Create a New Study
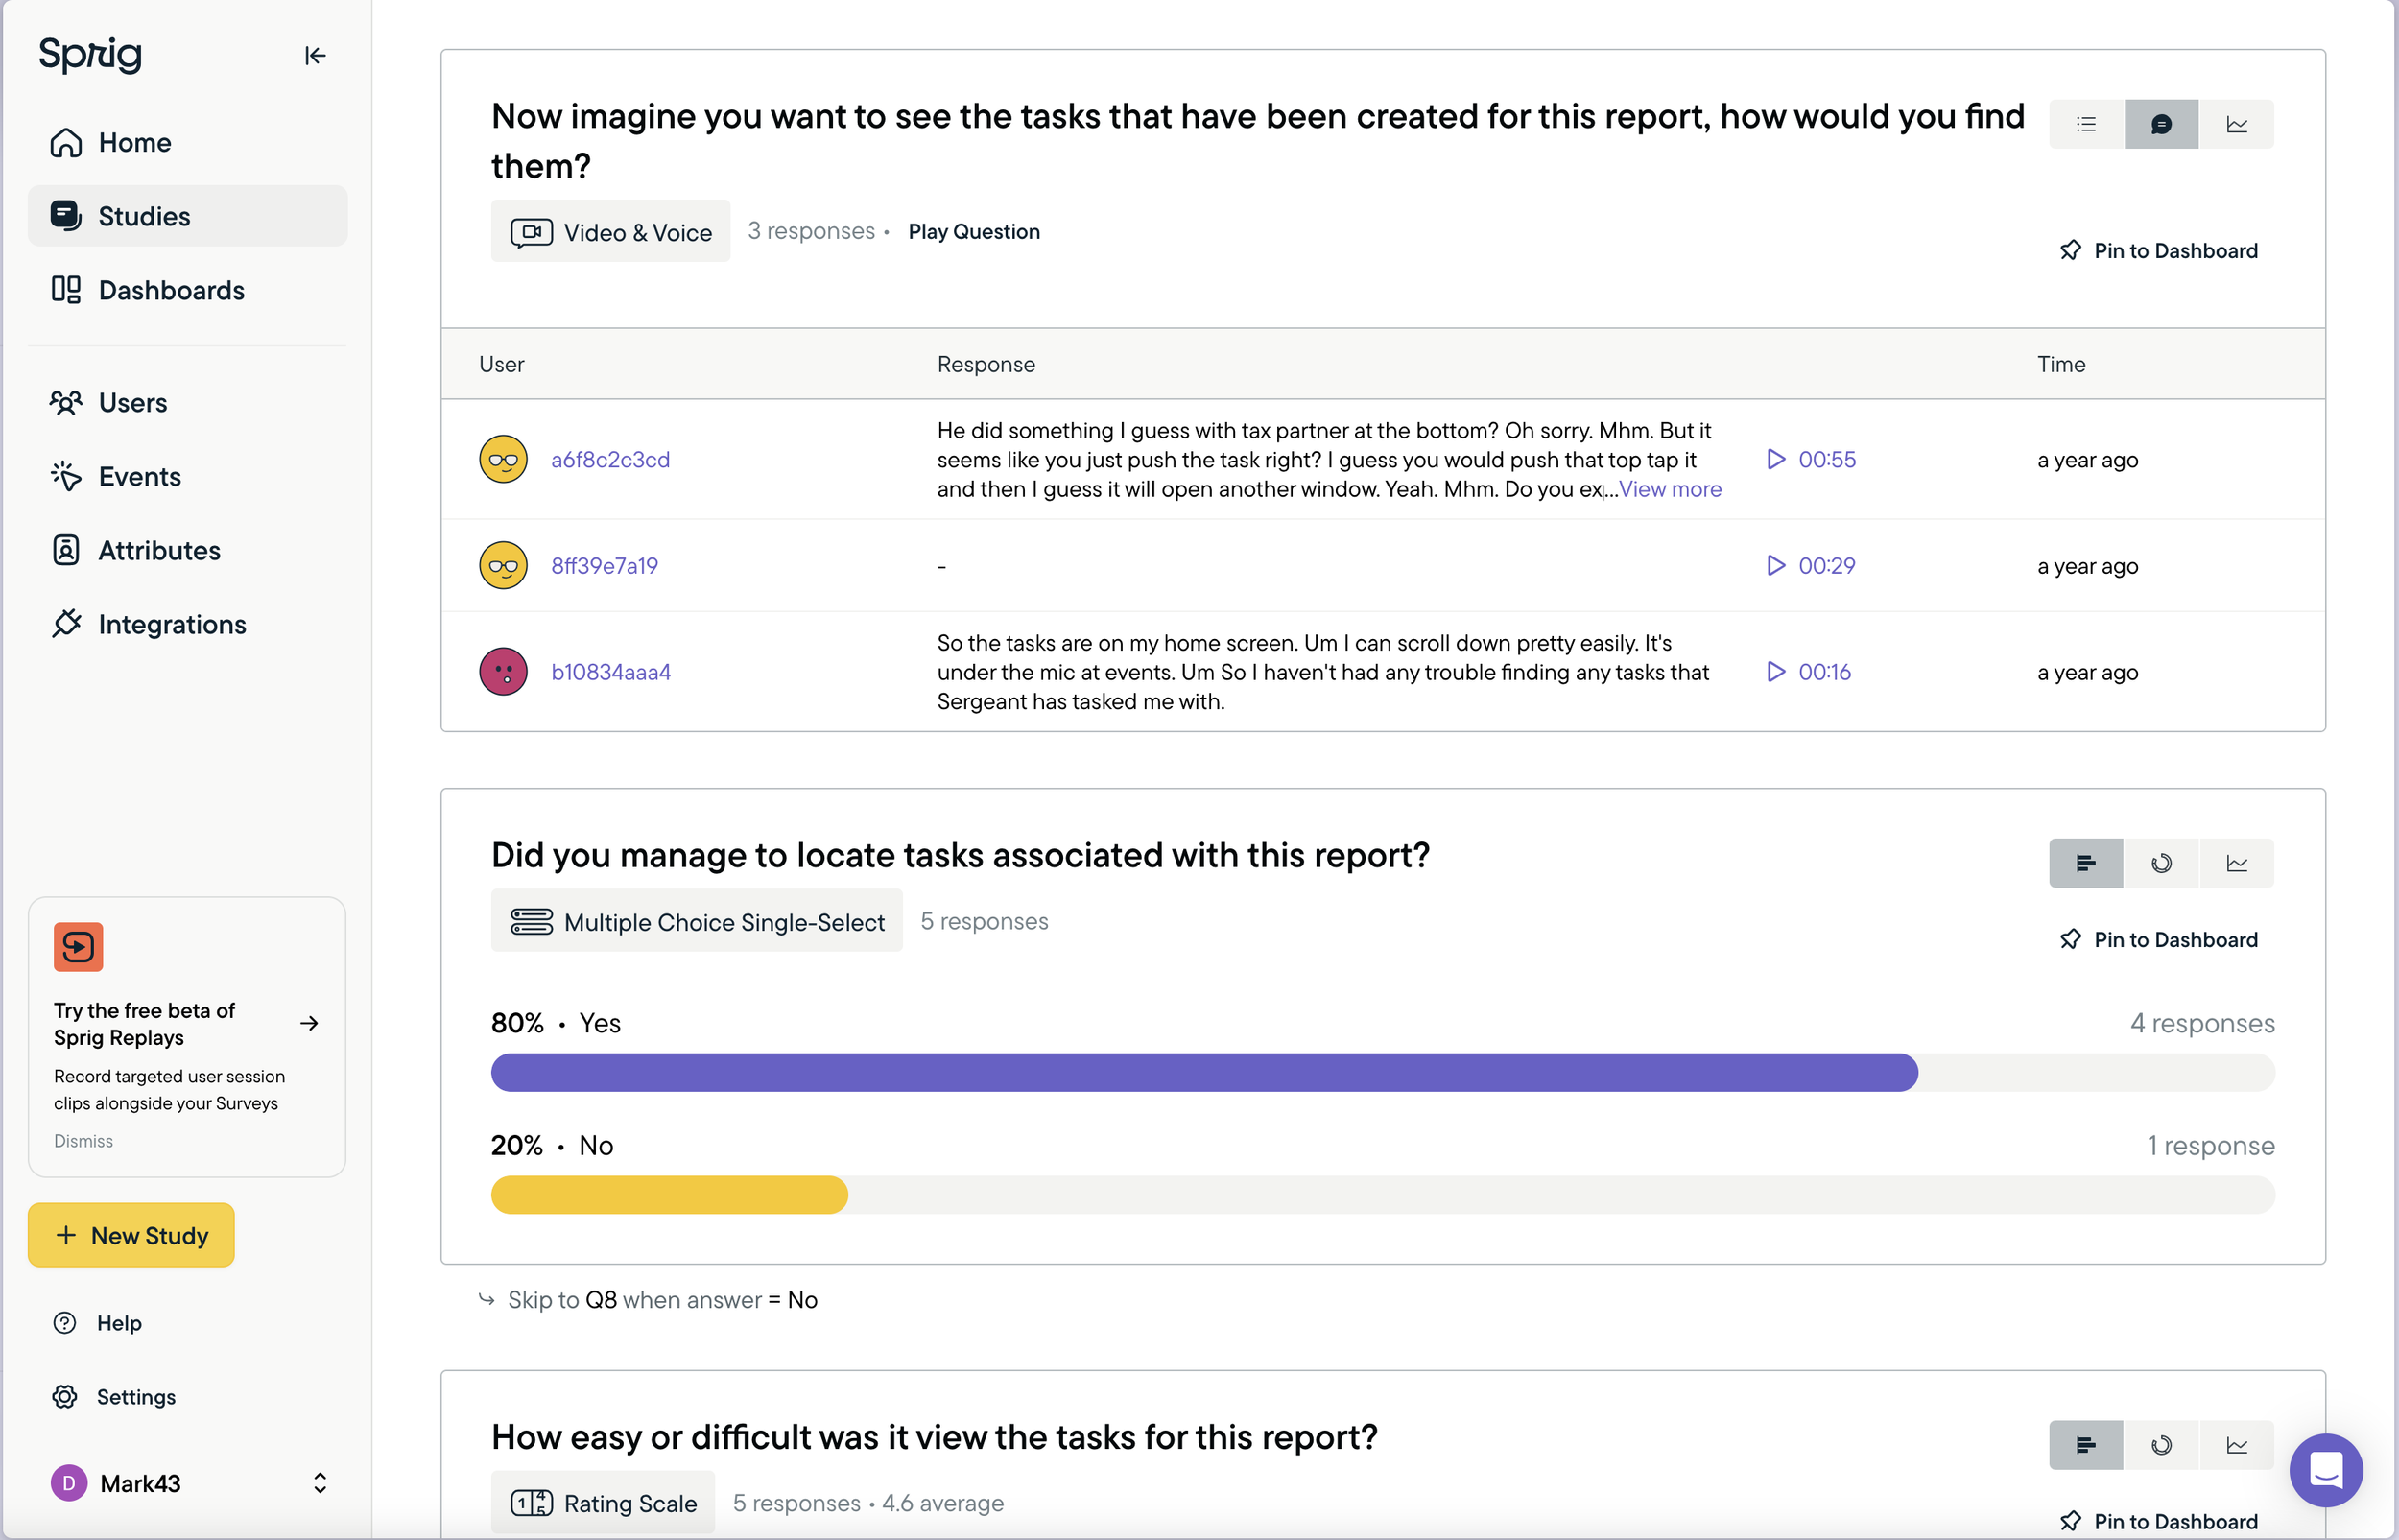This screenshot has width=2399, height=1540. pos(131,1235)
